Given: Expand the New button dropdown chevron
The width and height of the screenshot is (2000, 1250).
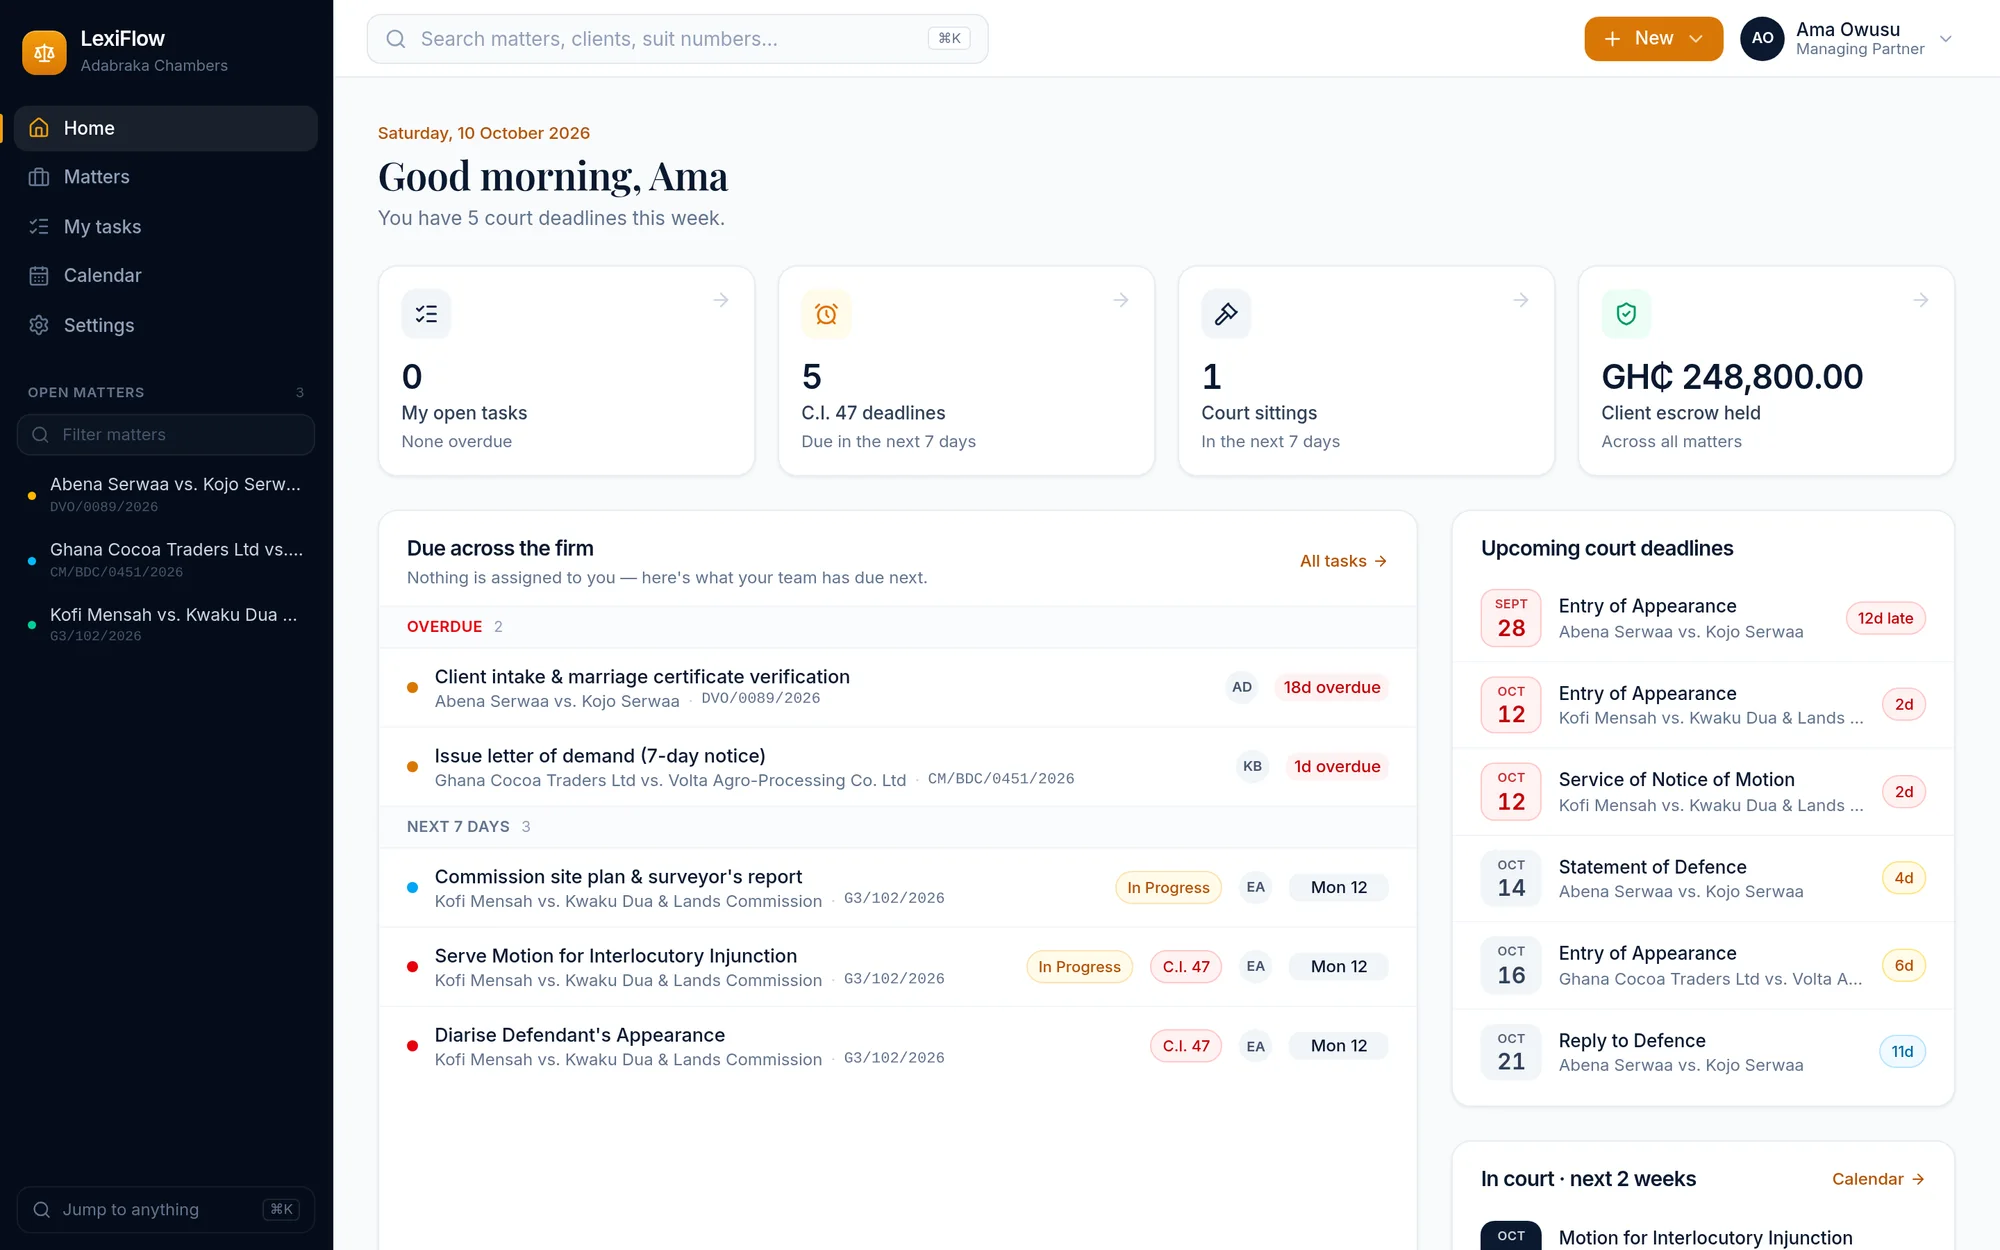Looking at the screenshot, I should point(1696,39).
